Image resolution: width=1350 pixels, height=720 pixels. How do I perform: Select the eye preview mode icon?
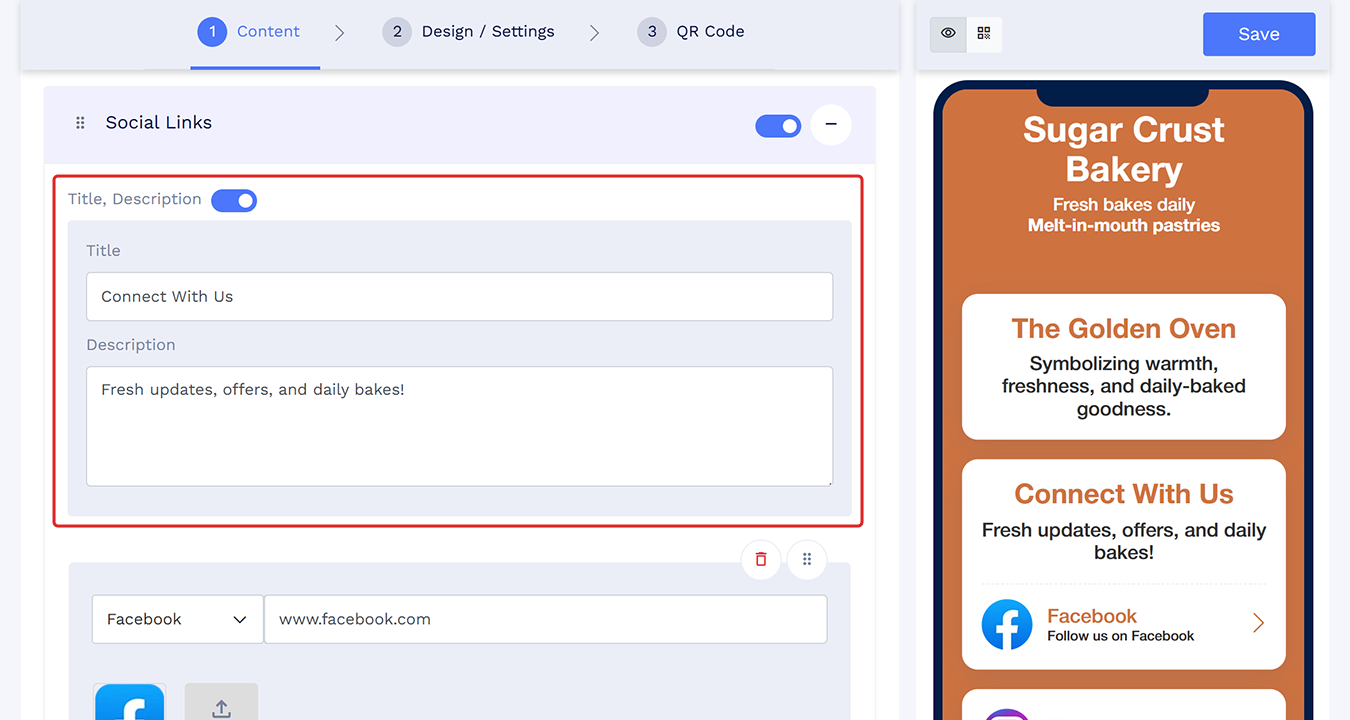[948, 34]
